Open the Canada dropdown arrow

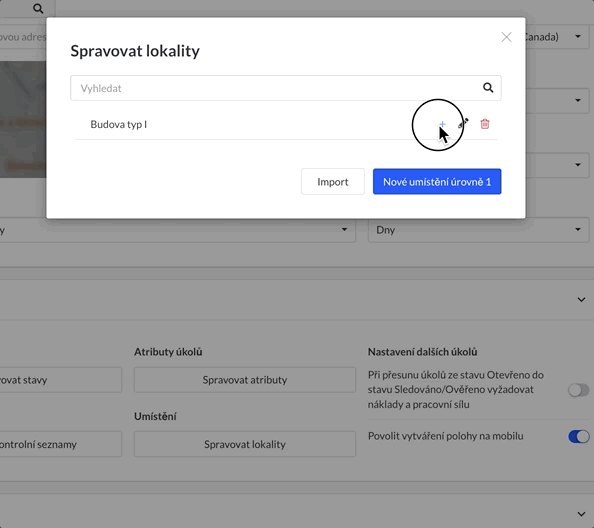(578, 37)
